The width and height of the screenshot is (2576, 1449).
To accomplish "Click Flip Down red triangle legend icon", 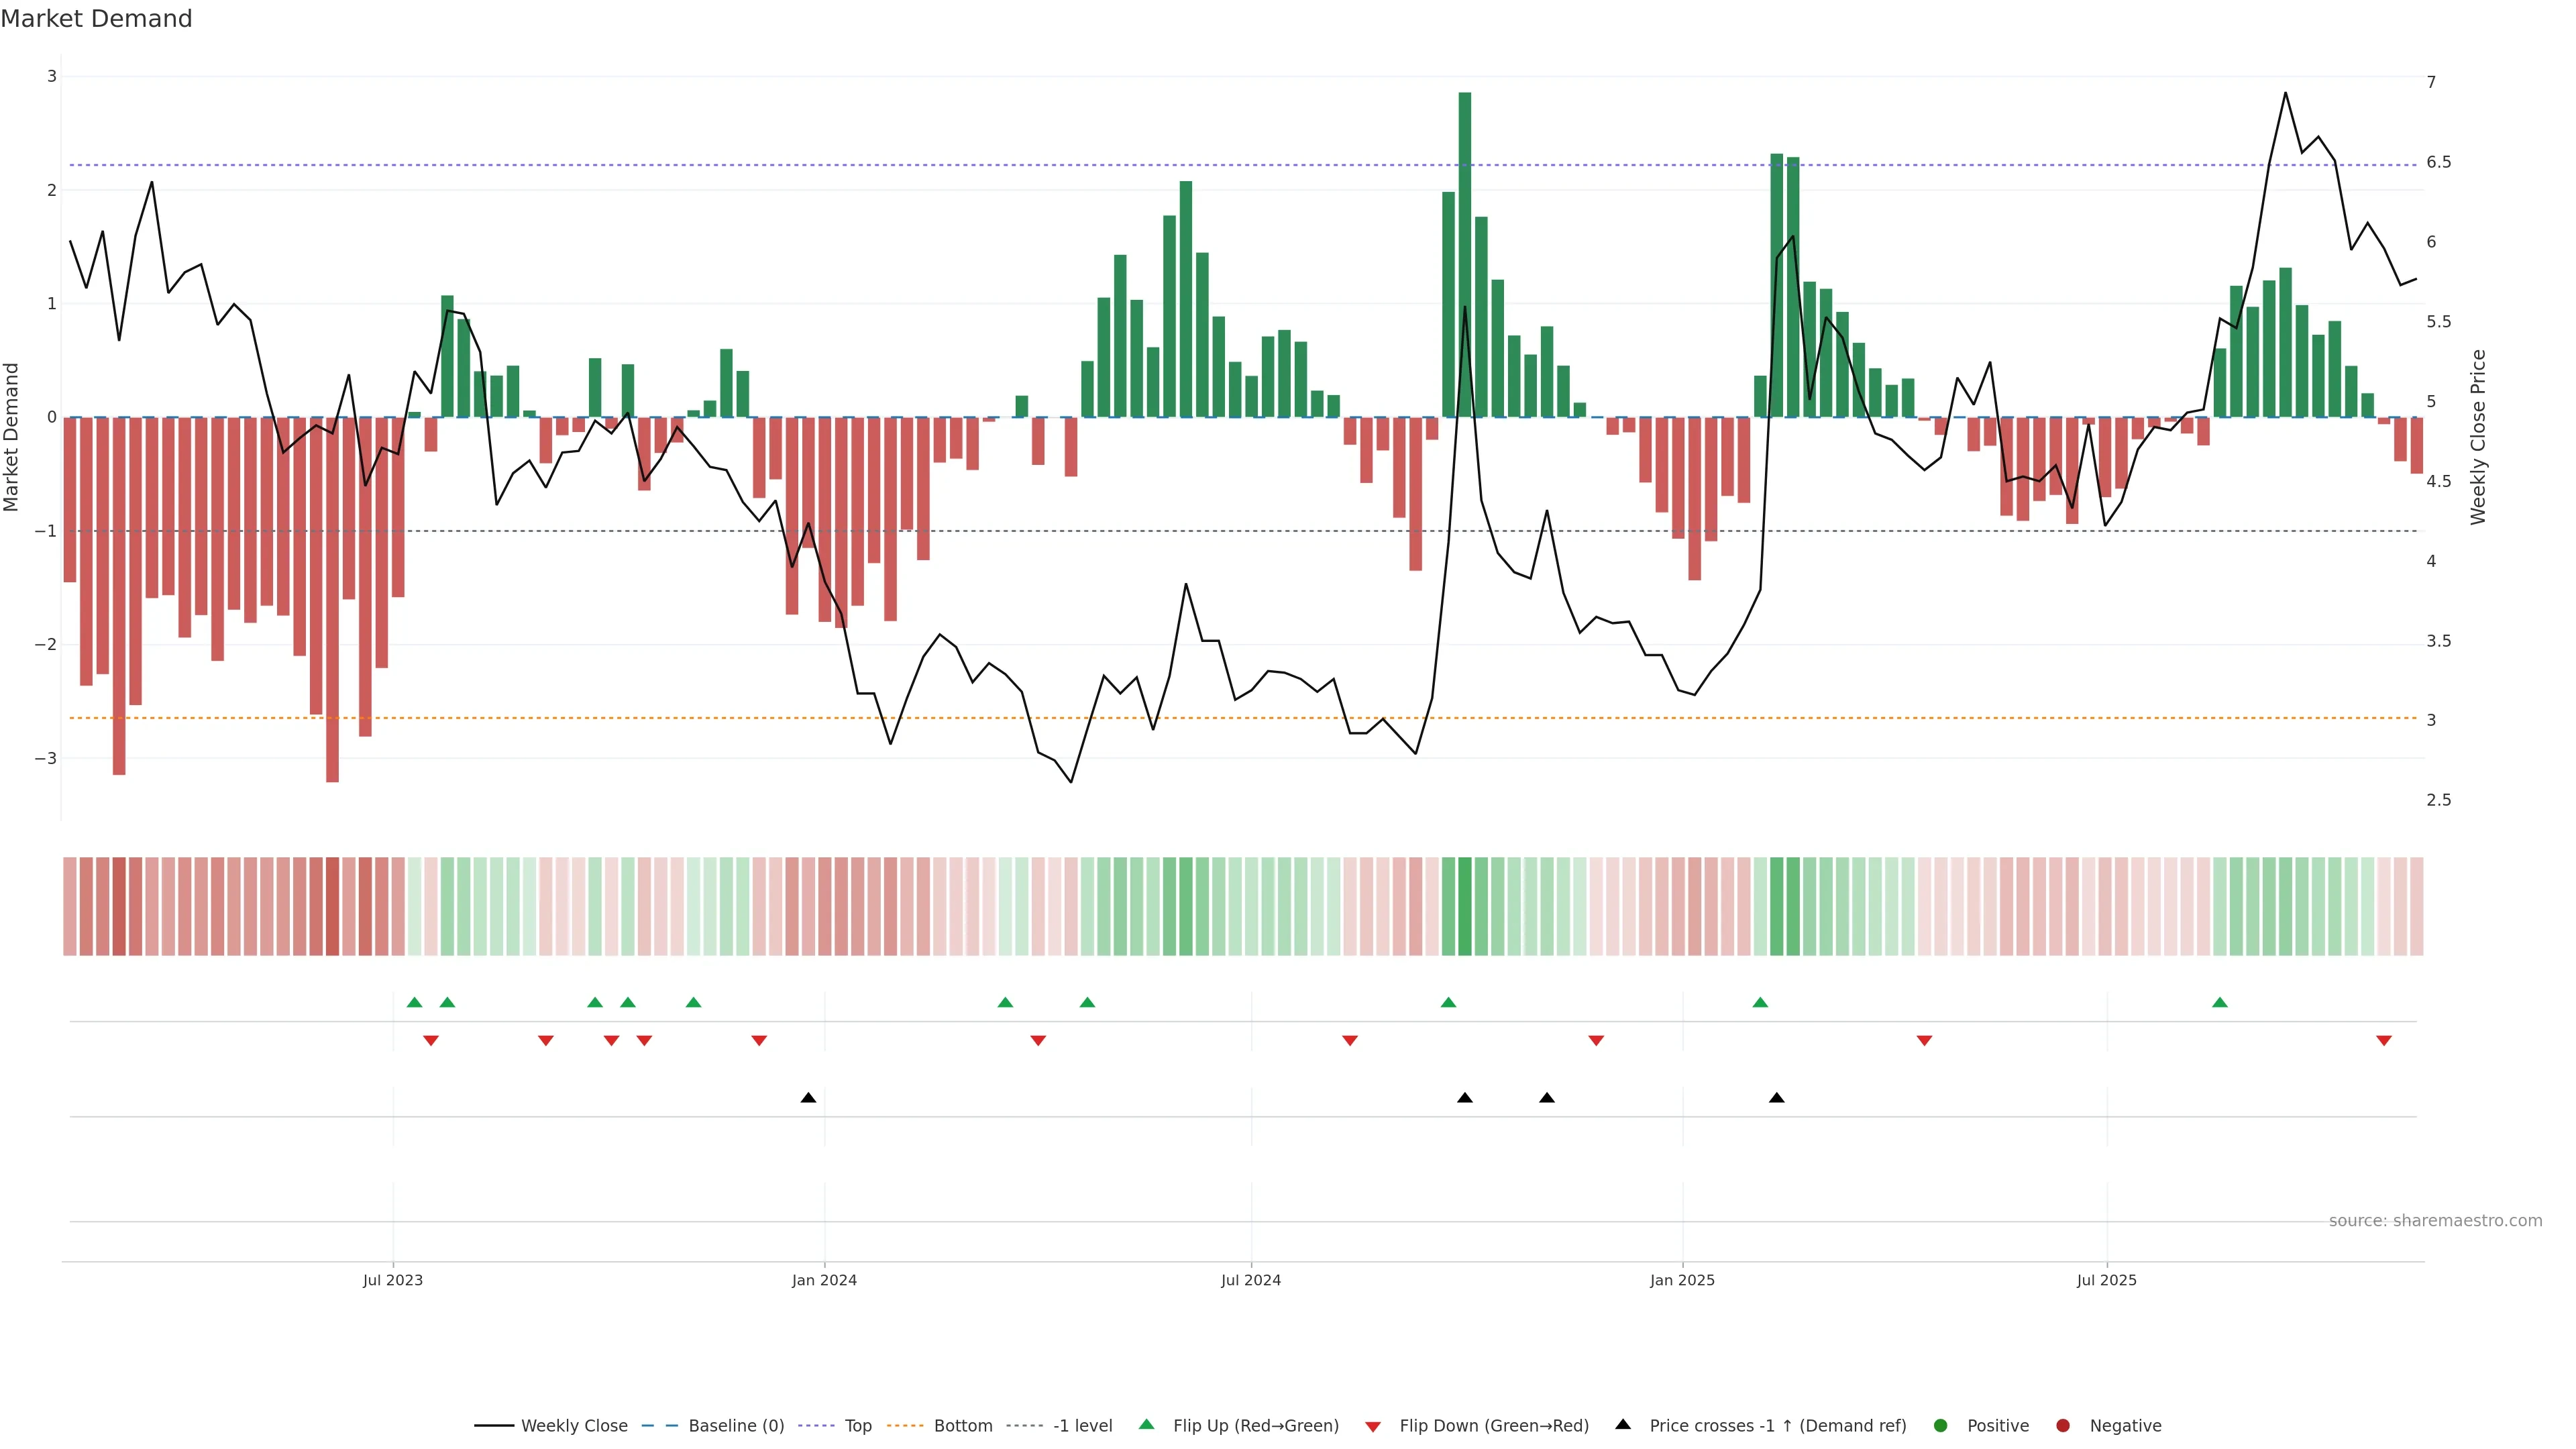I will 1373,1427.
